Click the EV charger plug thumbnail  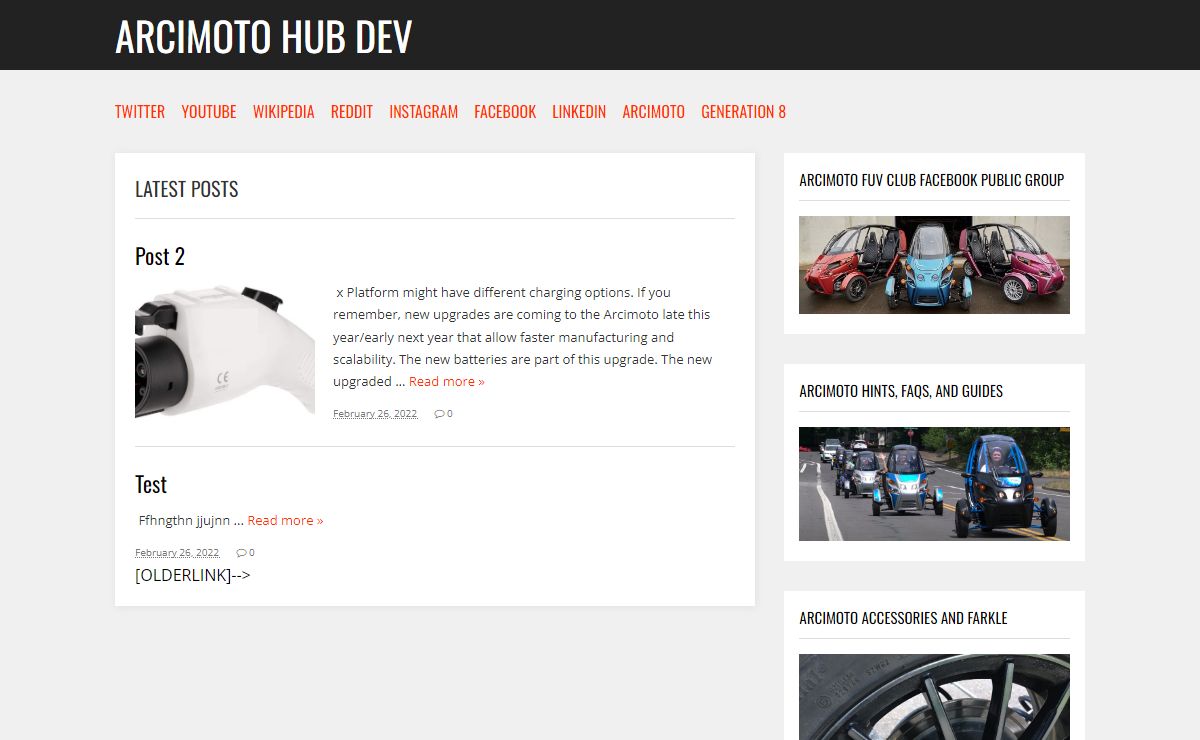point(225,352)
